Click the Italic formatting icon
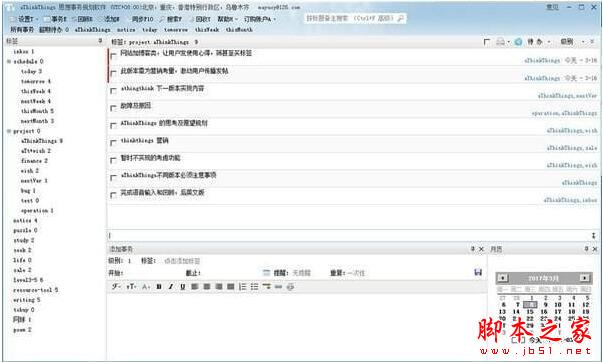The width and height of the screenshot is (603, 362). point(171,287)
